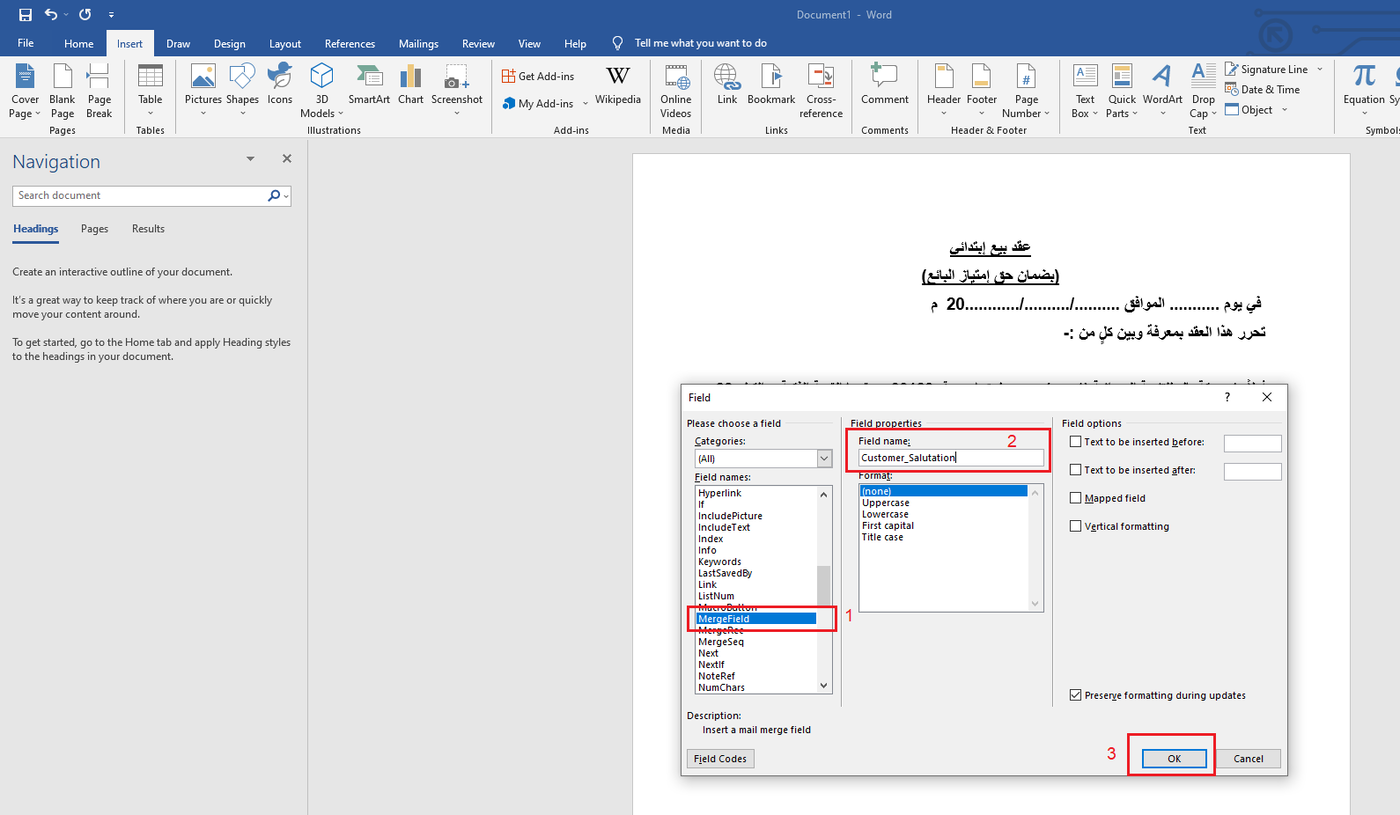1400x815 pixels.
Task: Check the Mapped field option
Action: point(1076,498)
